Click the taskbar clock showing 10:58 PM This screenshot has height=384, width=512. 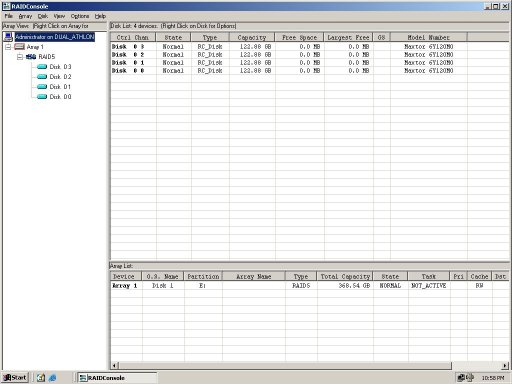493,378
